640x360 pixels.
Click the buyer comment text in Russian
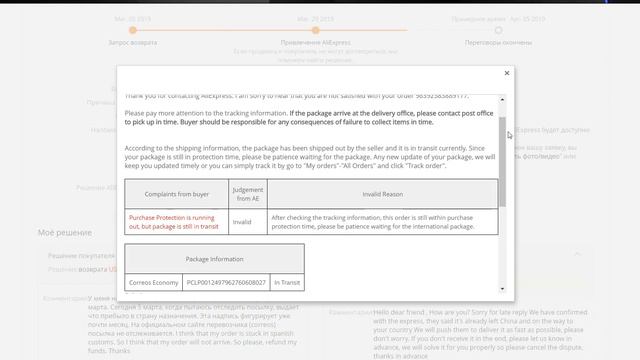point(193,324)
